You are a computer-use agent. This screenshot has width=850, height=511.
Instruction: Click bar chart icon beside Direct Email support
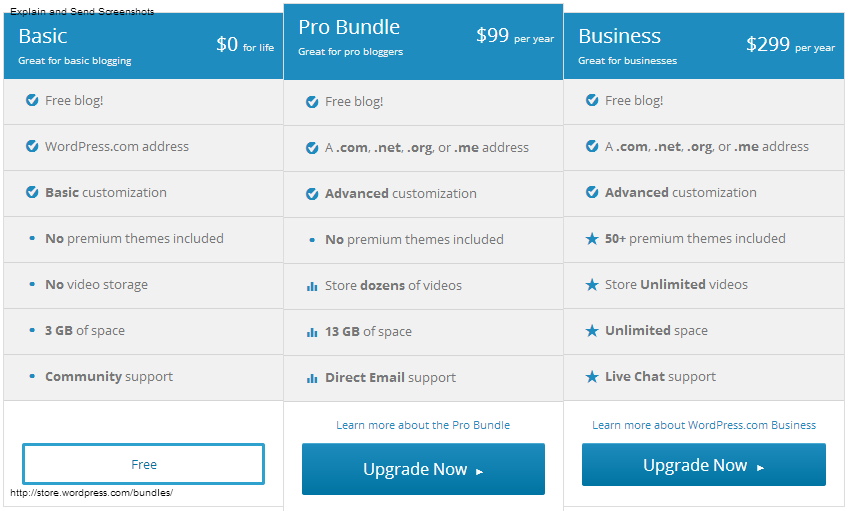312,378
